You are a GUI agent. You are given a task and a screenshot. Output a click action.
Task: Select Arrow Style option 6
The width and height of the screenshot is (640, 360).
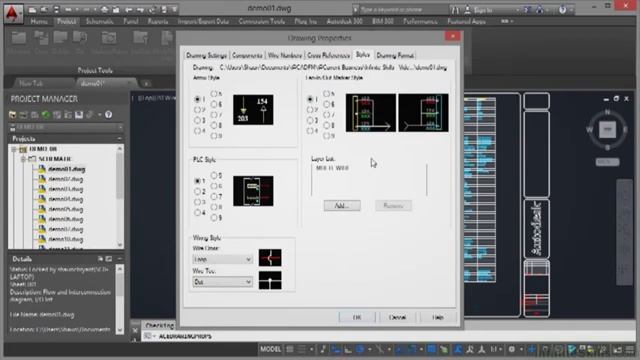[214, 104]
